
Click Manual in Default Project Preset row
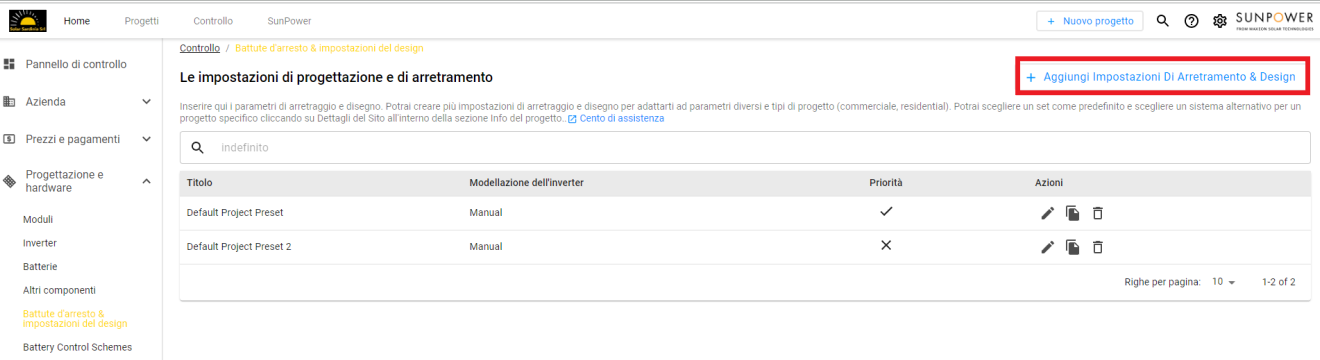pyautogui.click(x=486, y=213)
